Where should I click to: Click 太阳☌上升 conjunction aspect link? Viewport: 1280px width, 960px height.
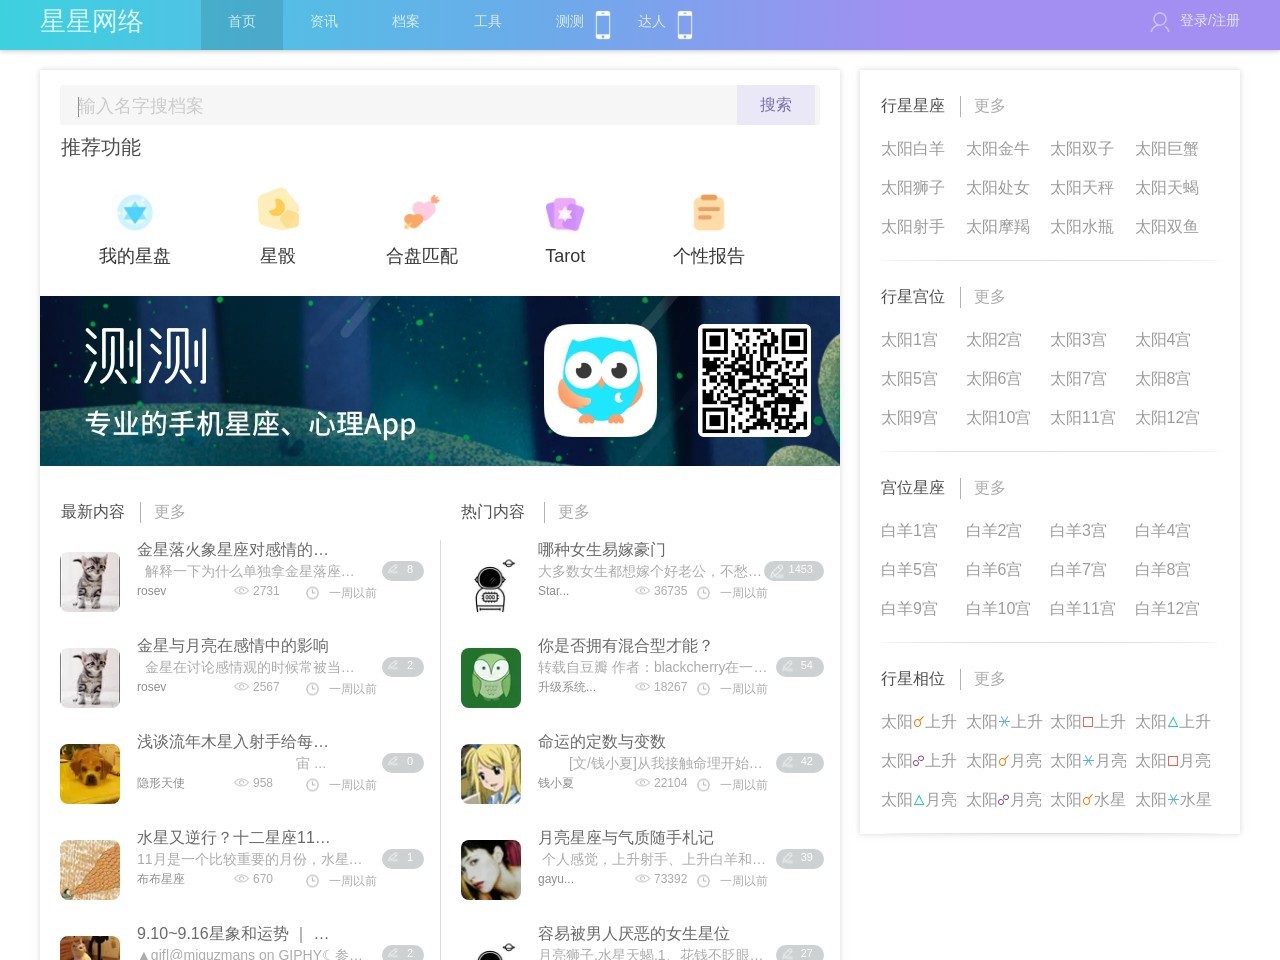coord(919,722)
